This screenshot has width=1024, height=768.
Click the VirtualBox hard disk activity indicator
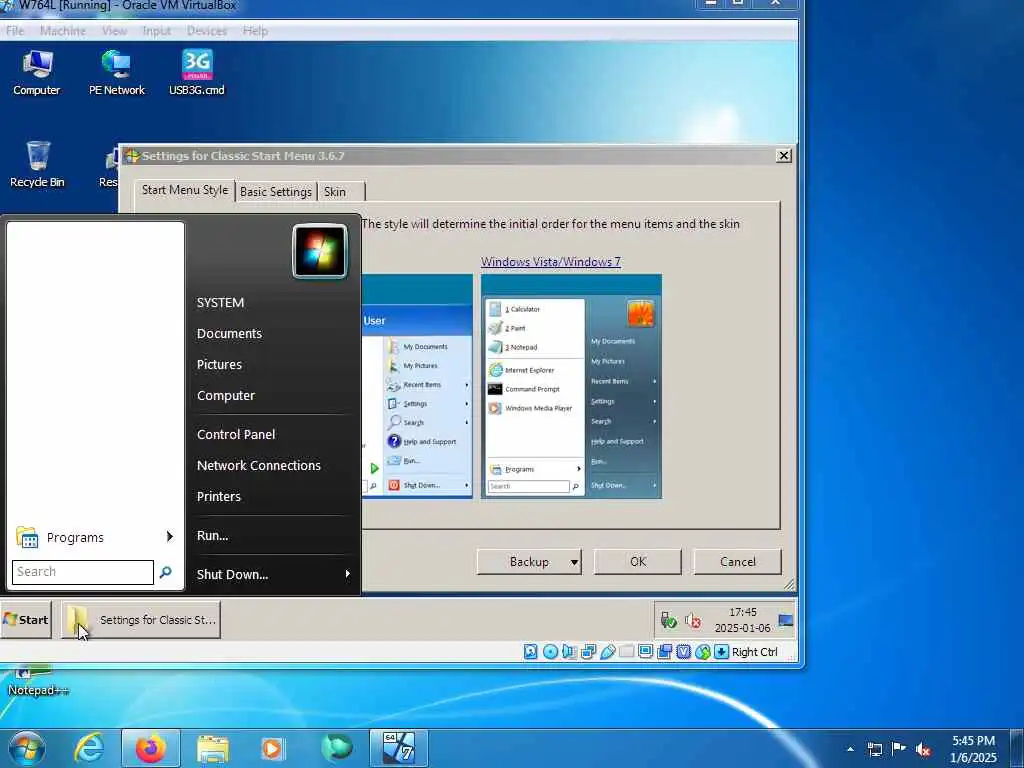click(531, 652)
